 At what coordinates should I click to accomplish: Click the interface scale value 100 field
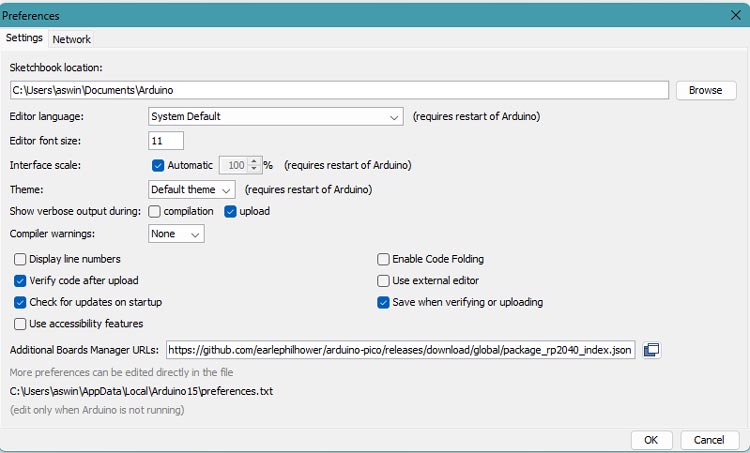click(234, 166)
